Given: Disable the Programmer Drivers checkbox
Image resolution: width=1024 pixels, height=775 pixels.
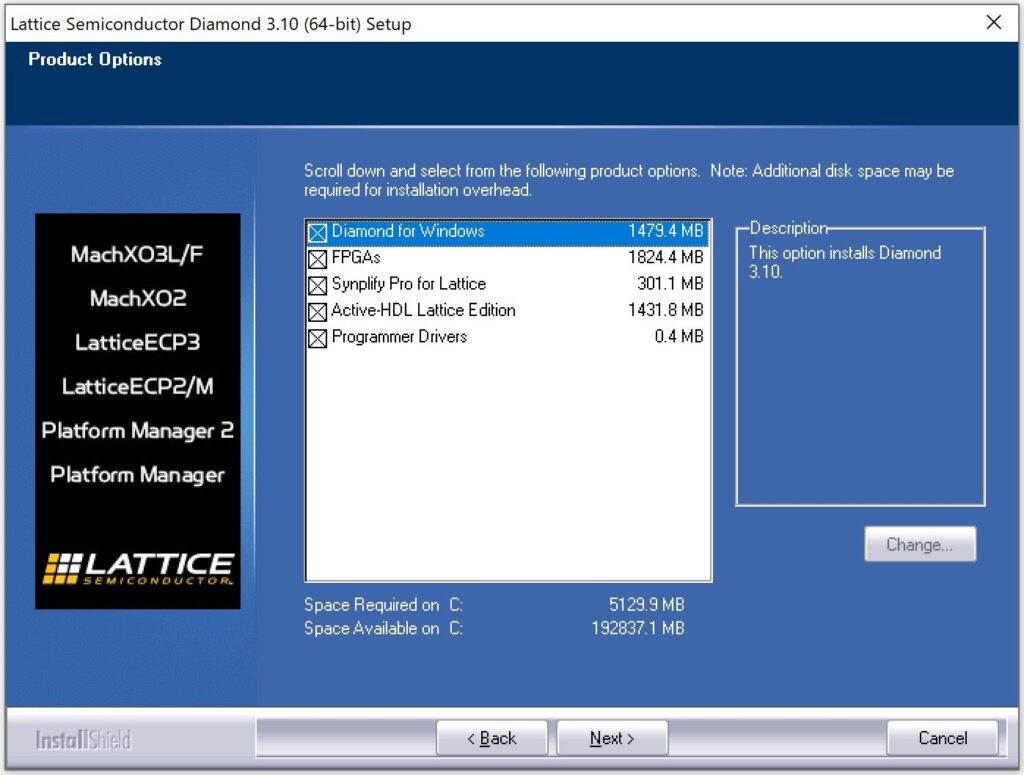Looking at the screenshot, I should [317, 338].
